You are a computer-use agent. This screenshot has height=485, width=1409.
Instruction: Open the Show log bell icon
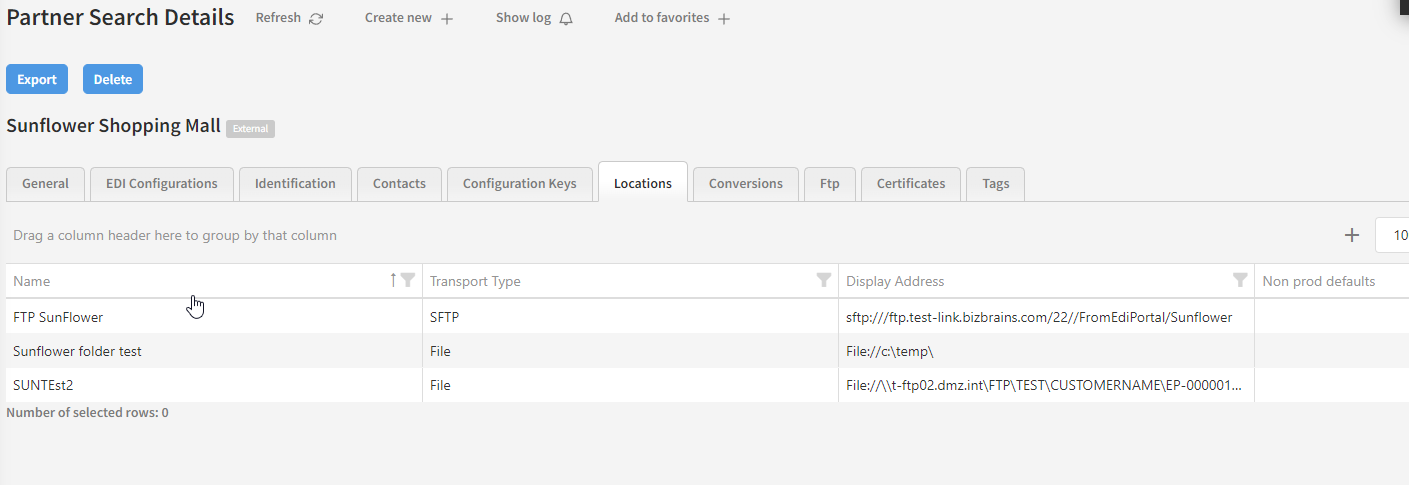(x=566, y=19)
